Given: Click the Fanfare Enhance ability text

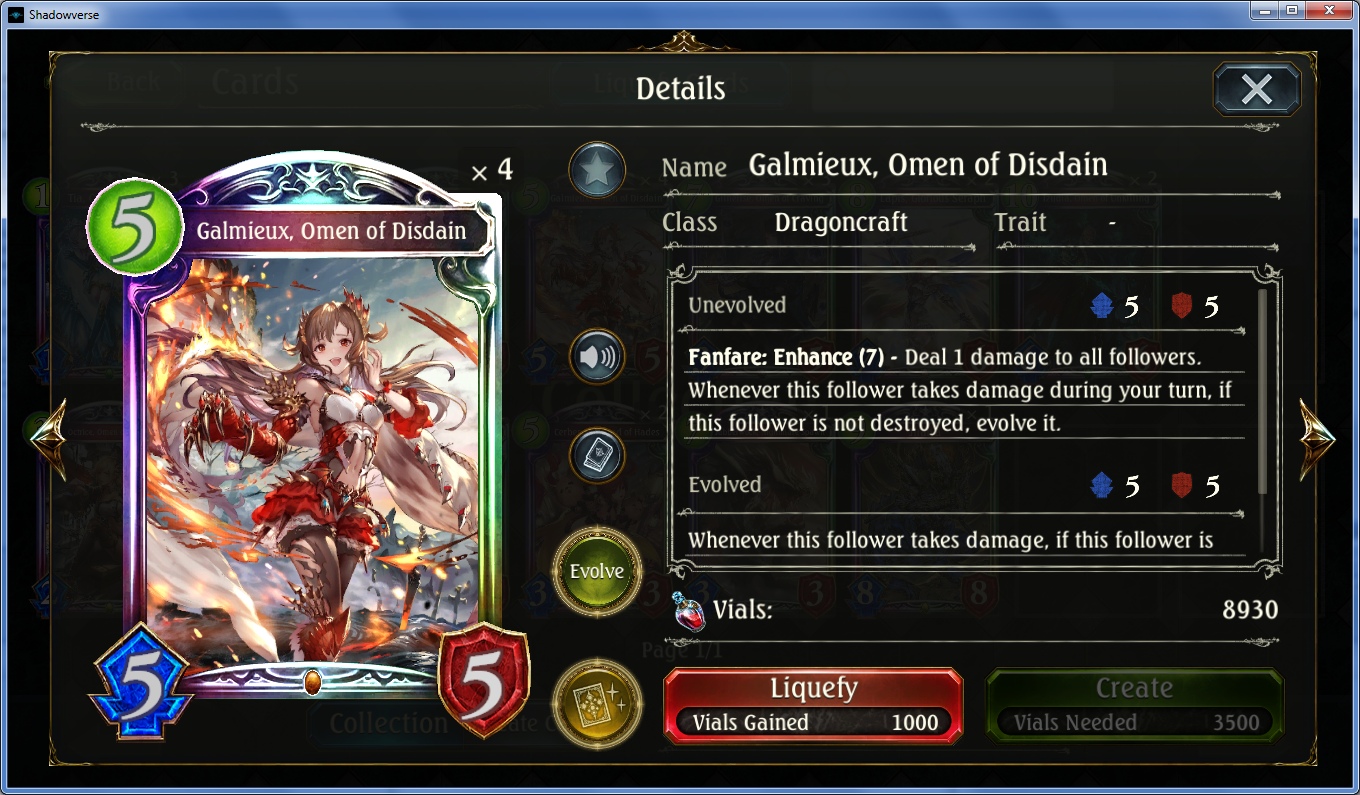Looking at the screenshot, I should (786, 357).
